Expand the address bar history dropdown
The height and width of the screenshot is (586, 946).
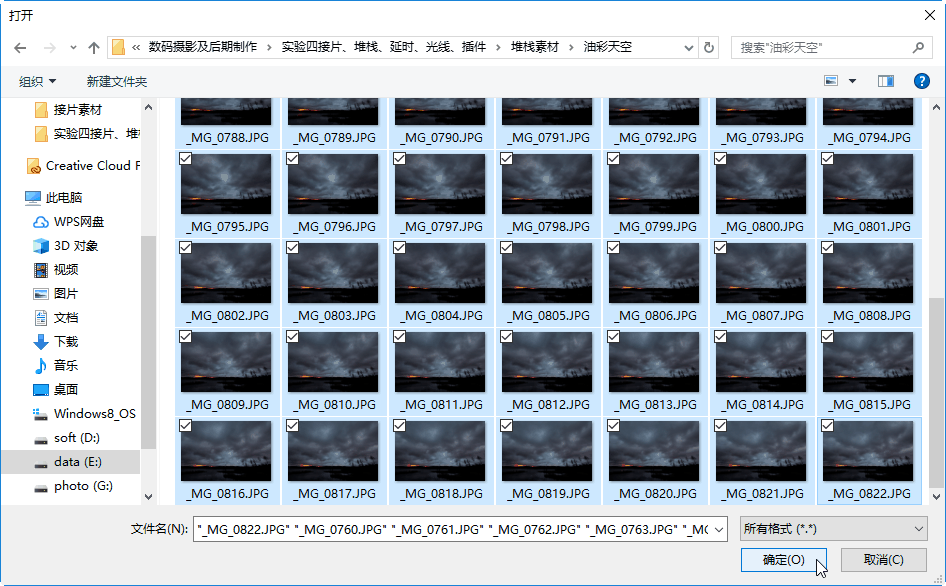[688, 47]
